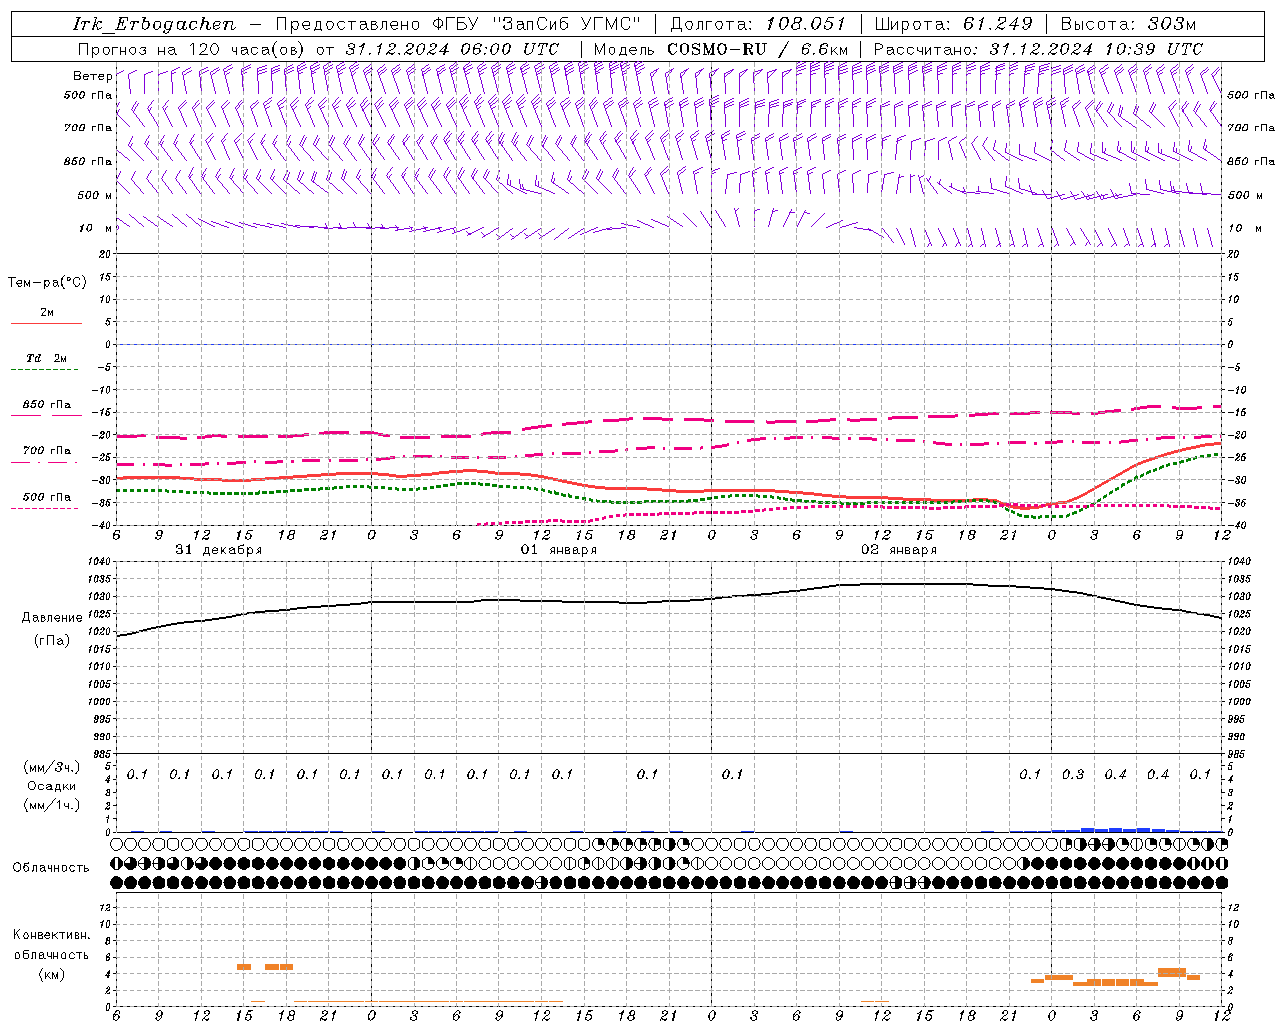Click the 01 января date marker
Screen dimensions: 1280x1024
pos(559,550)
